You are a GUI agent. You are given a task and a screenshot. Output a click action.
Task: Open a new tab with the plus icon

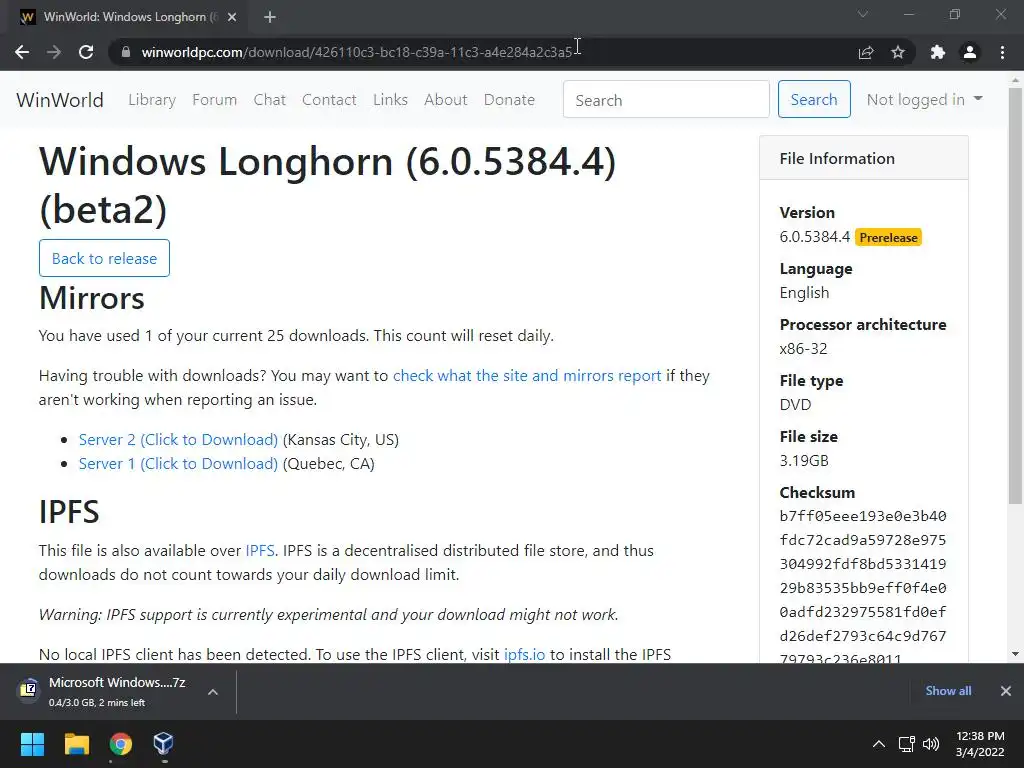(x=270, y=17)
